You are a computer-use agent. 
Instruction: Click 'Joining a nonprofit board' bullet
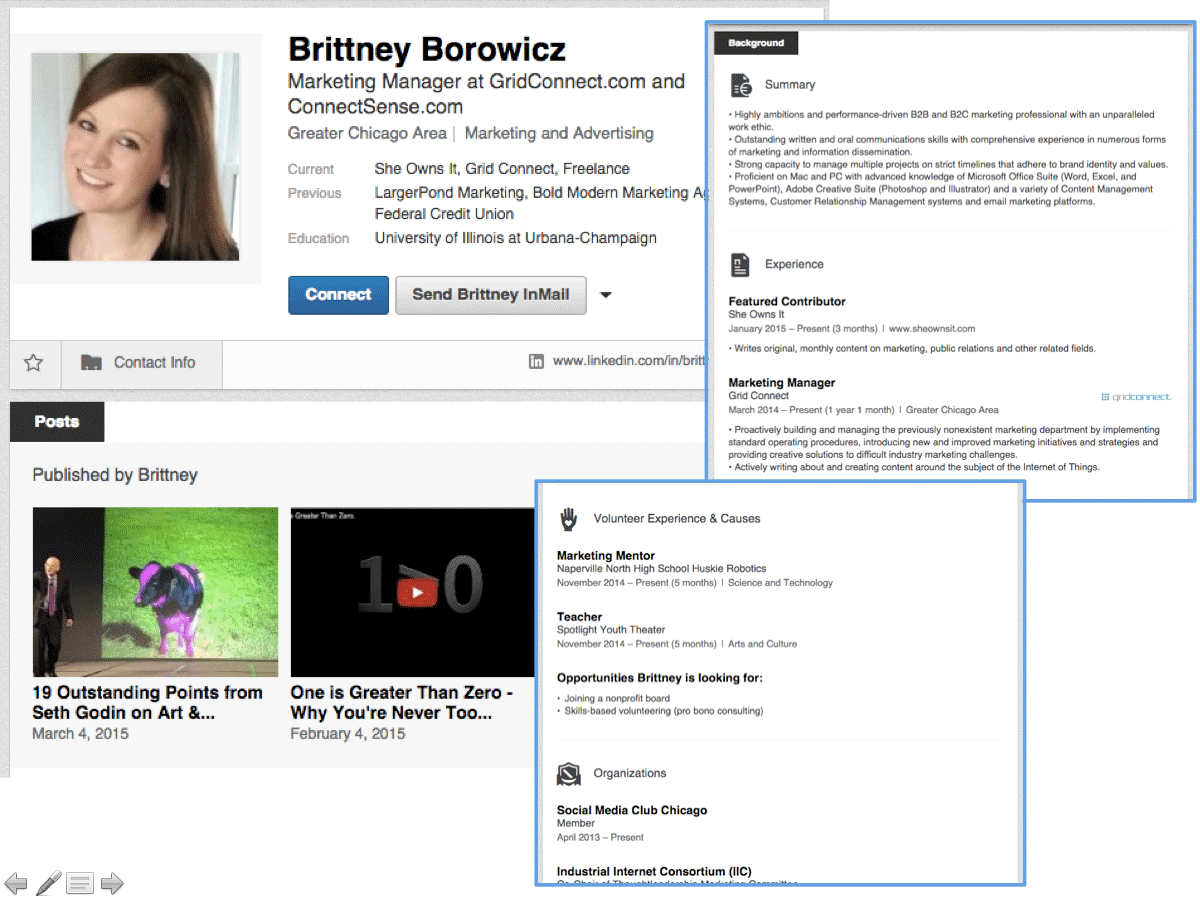pos(617,698)
